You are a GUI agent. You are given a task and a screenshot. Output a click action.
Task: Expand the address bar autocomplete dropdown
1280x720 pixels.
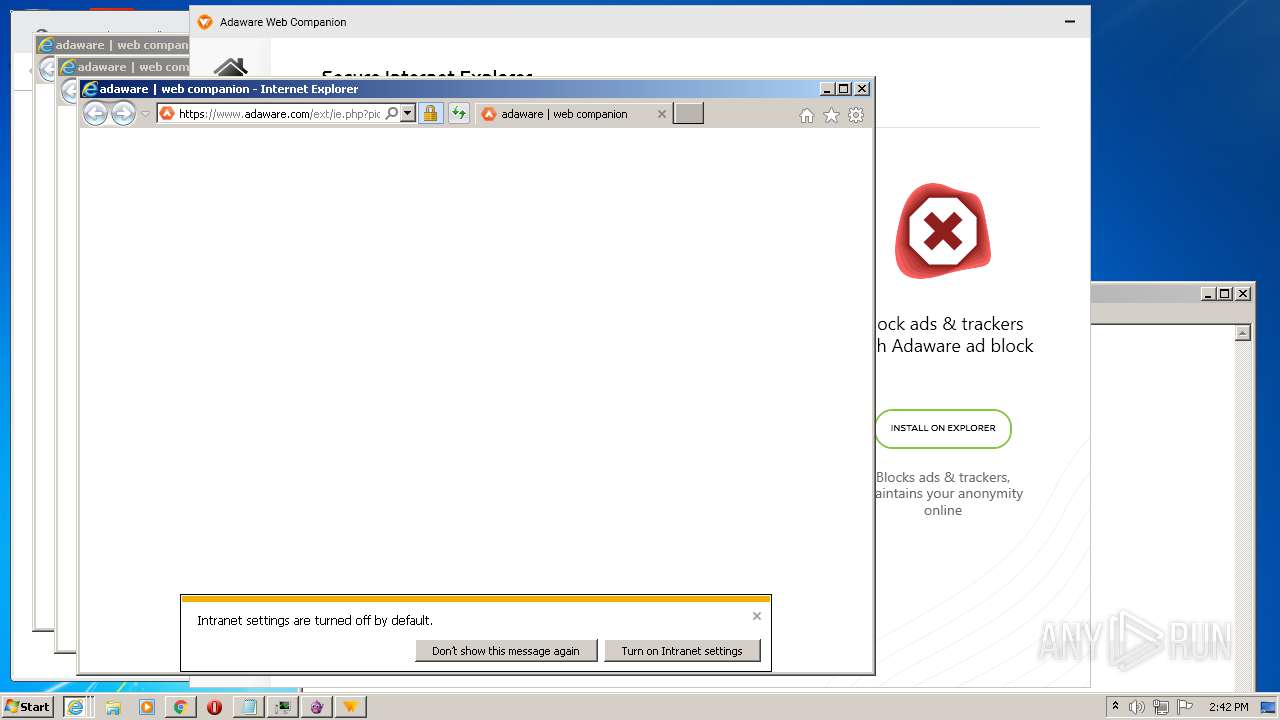(408, 114)
